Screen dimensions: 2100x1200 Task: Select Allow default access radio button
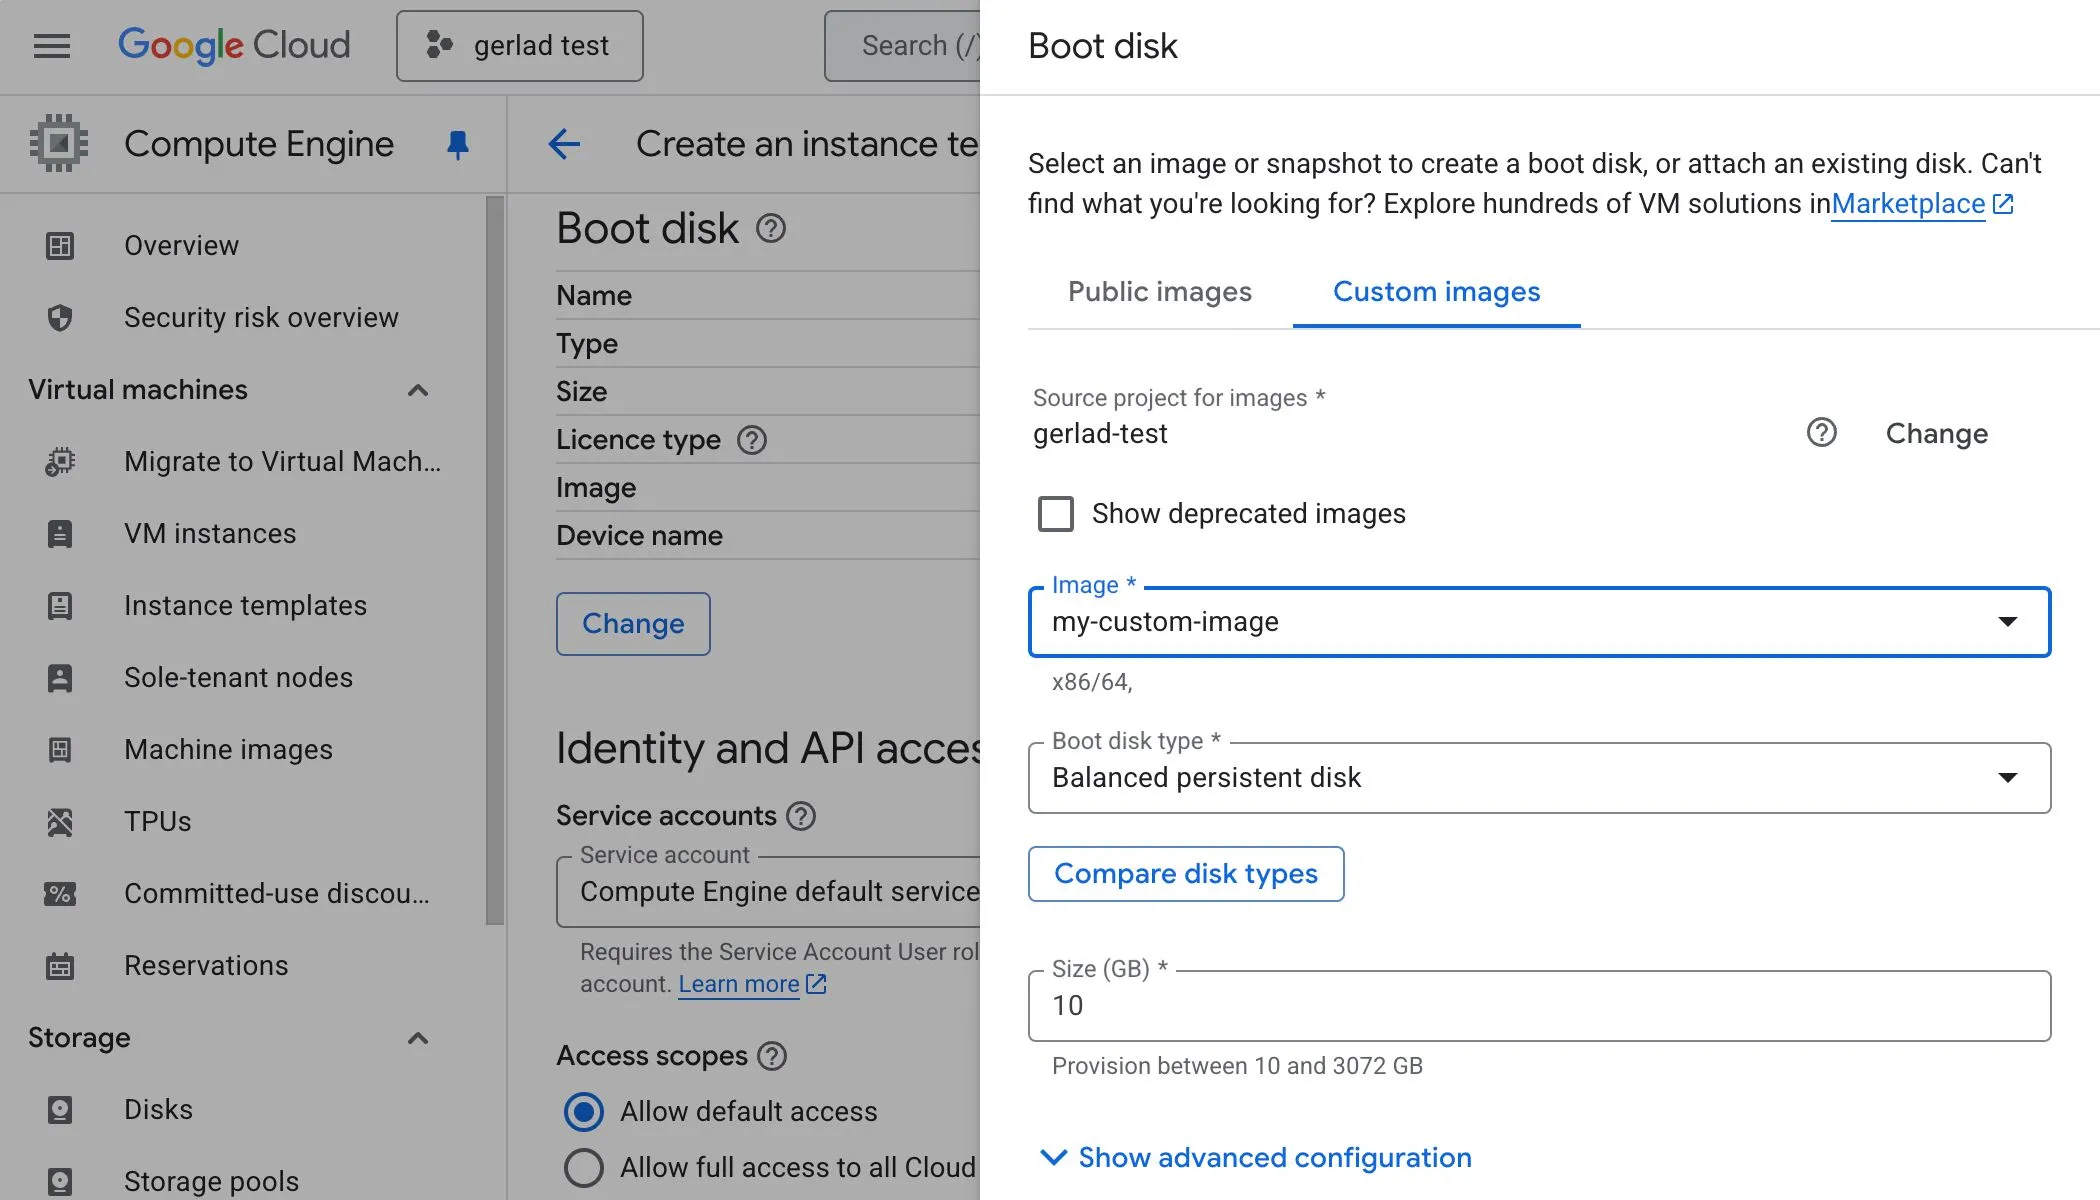584,1112
